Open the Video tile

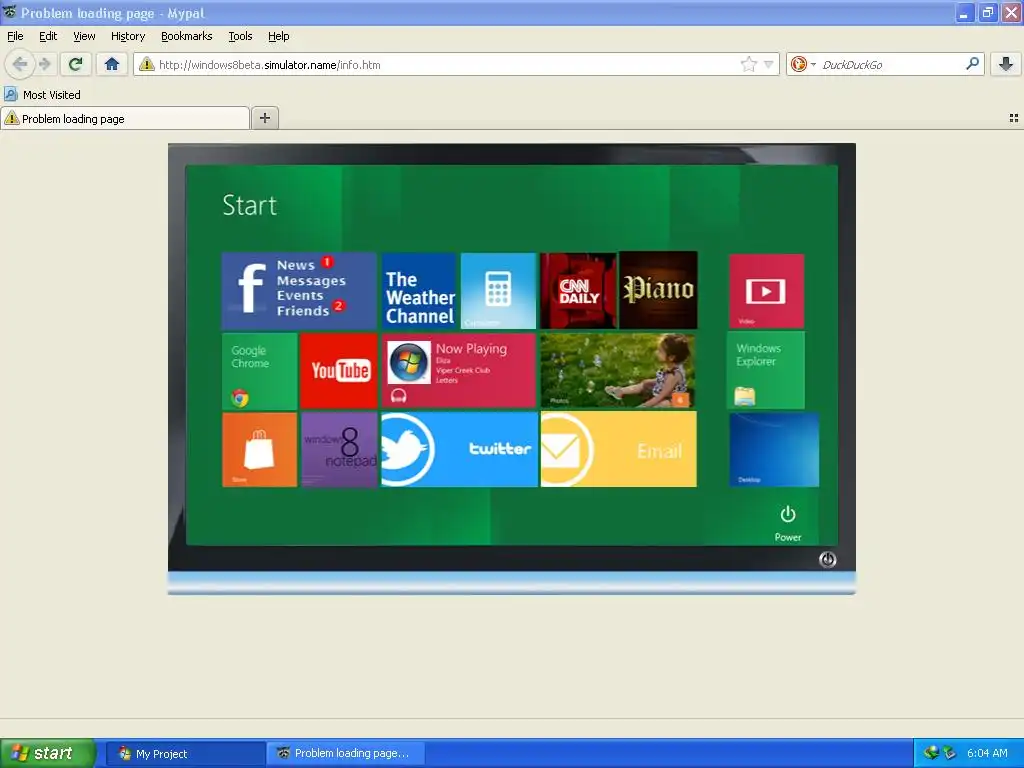click(767, 291)
